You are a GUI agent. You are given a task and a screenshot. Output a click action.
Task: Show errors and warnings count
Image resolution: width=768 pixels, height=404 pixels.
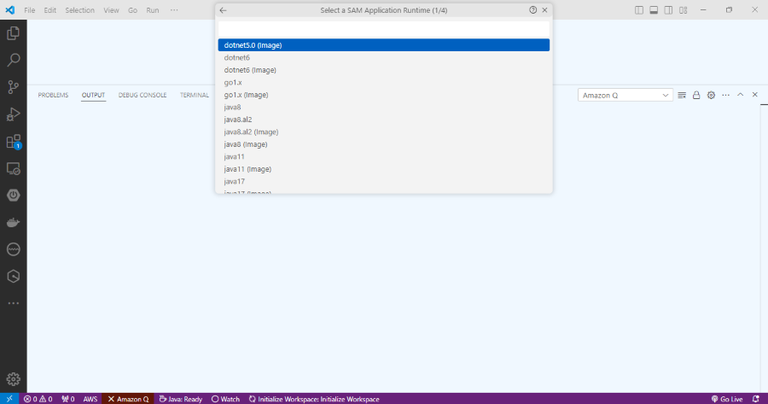click(x=38, y=399)
